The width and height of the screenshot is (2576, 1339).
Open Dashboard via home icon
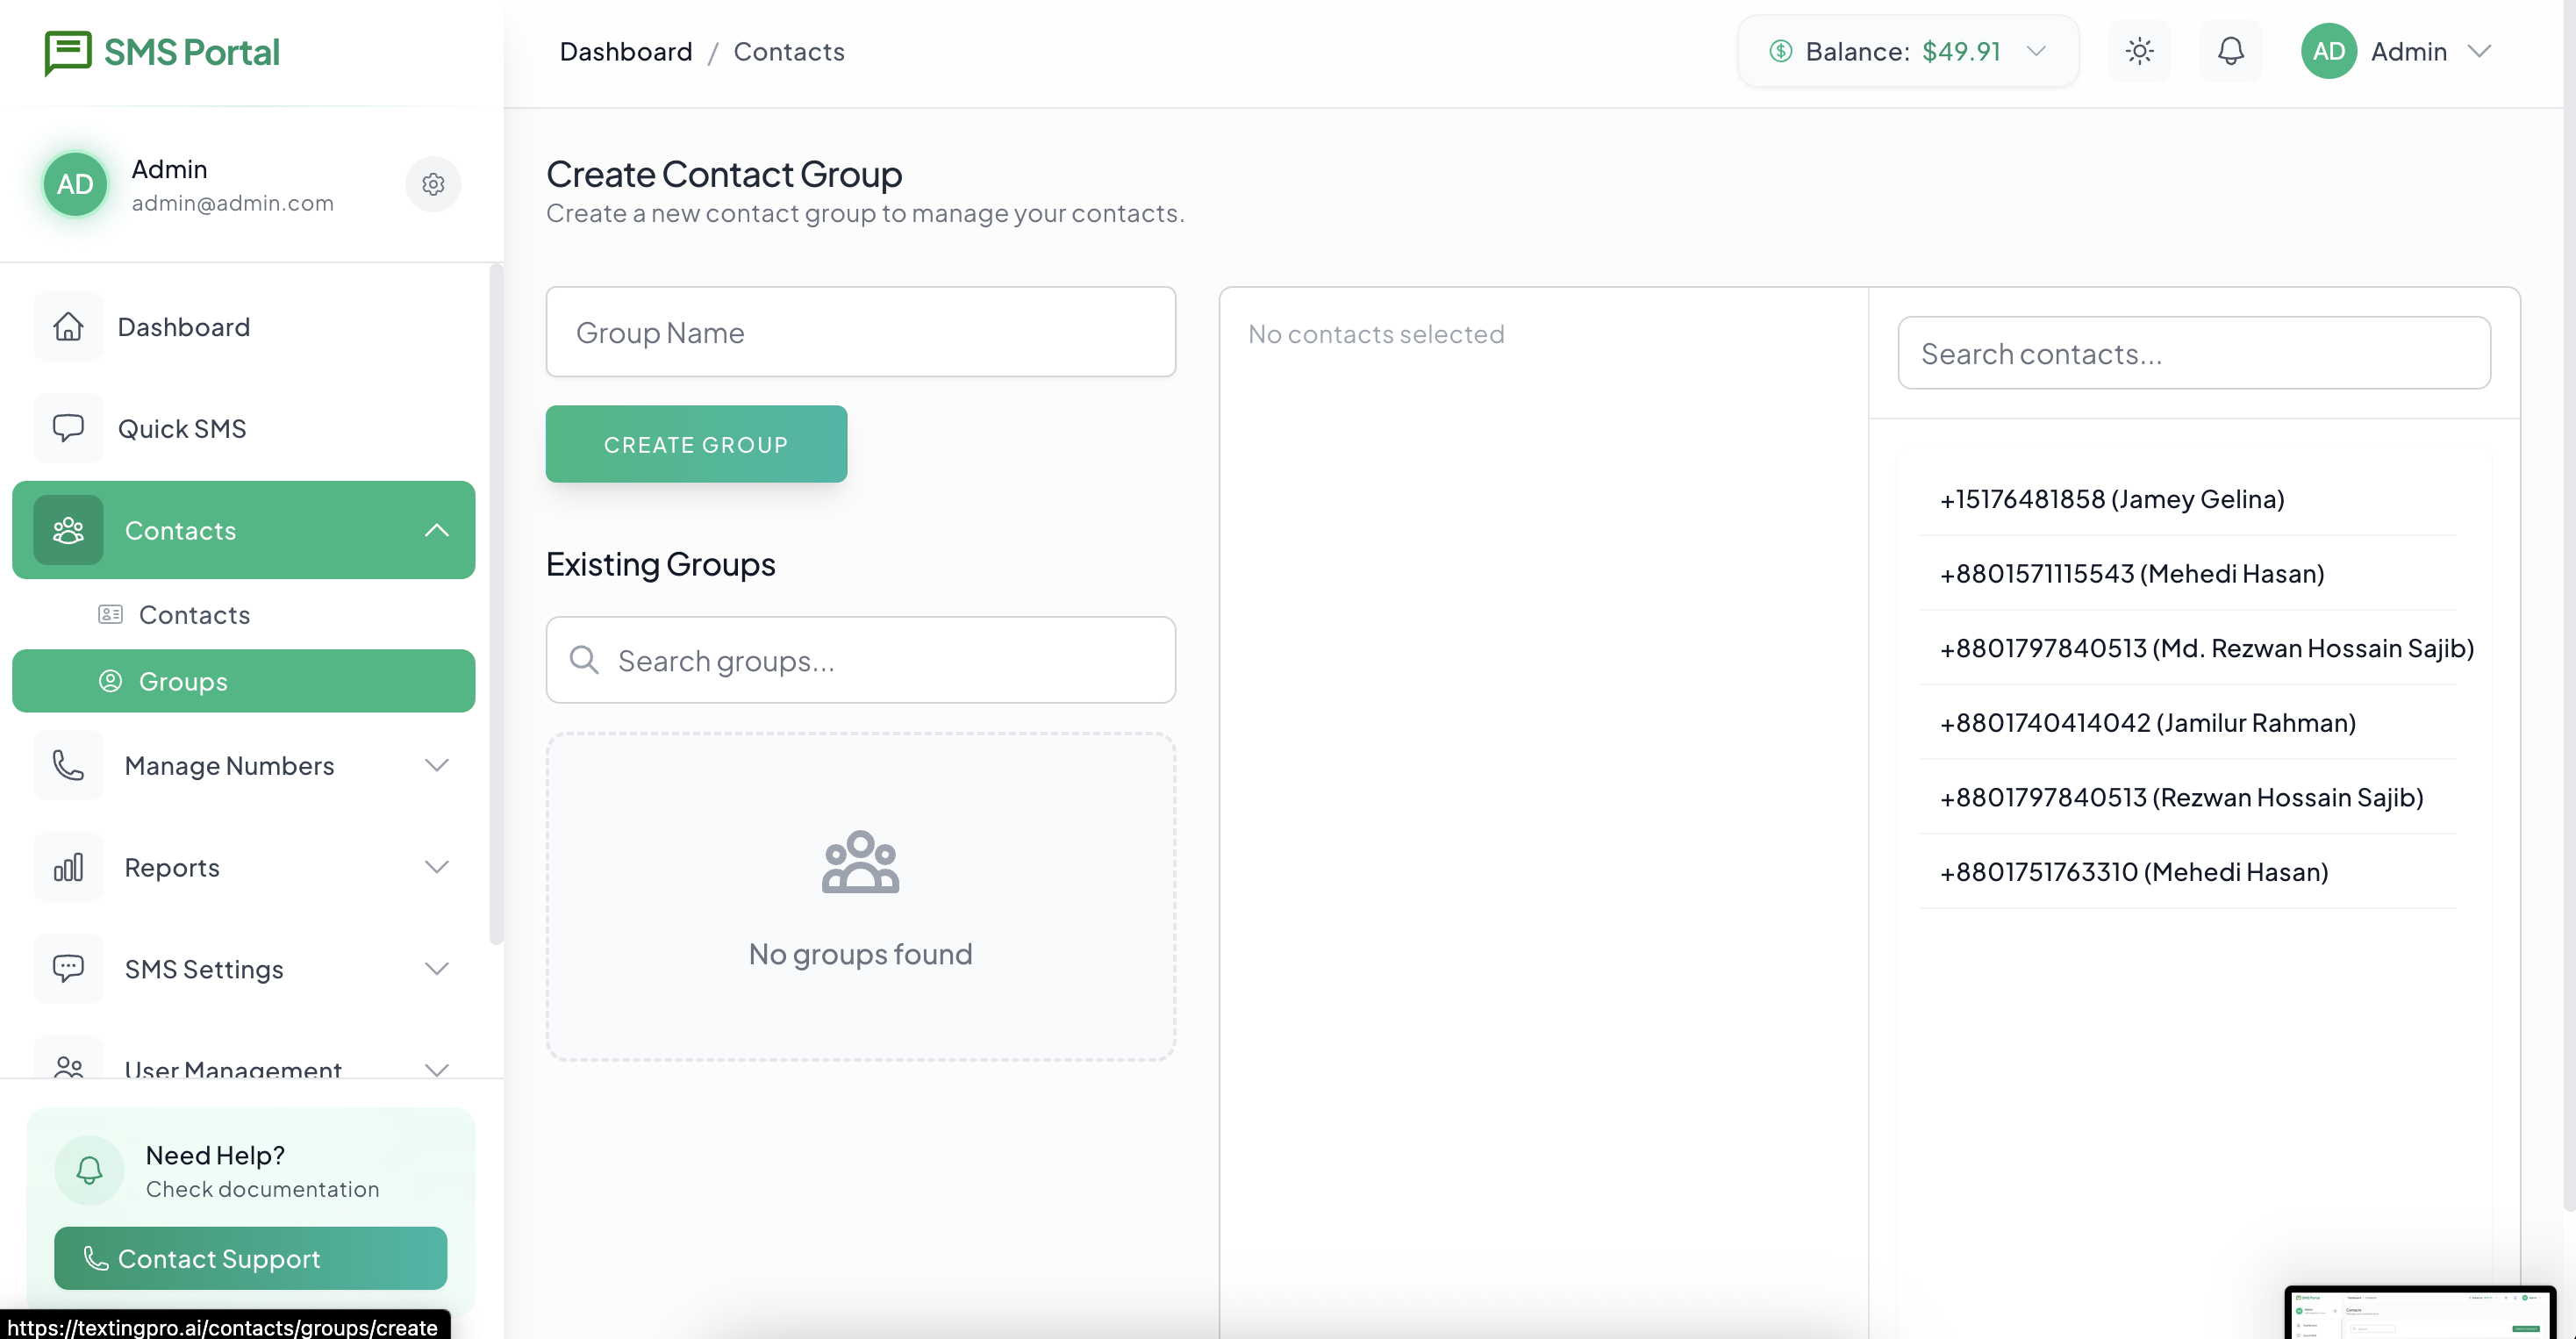coord(68,327)
